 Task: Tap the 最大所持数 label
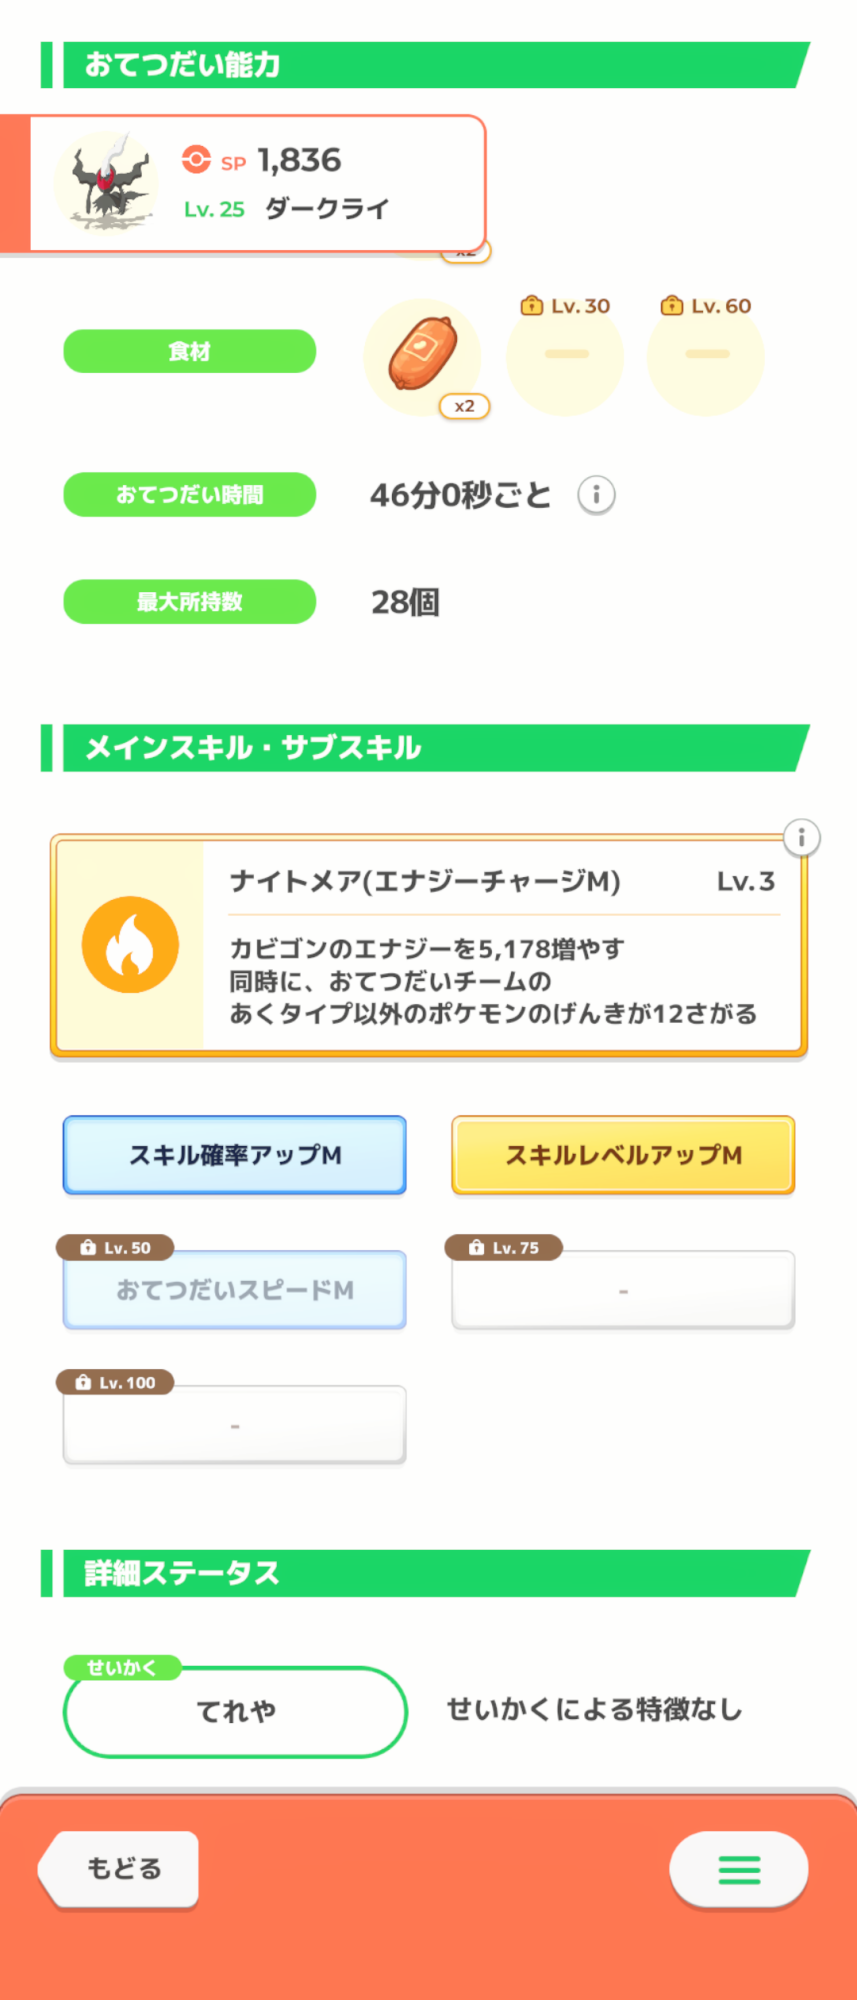point(190,602)
